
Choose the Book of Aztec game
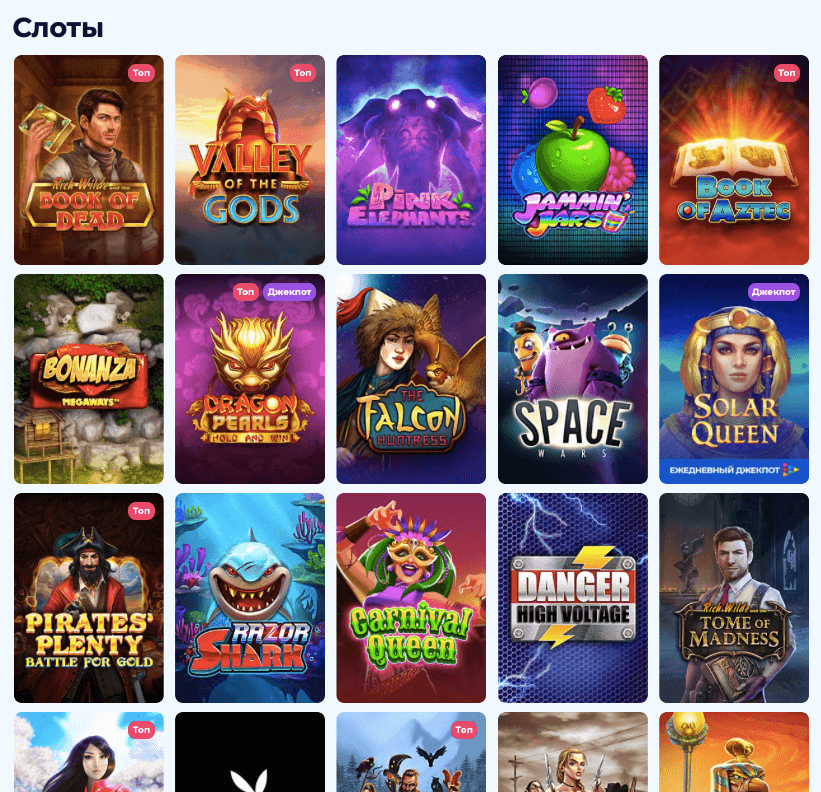[734, 160]
